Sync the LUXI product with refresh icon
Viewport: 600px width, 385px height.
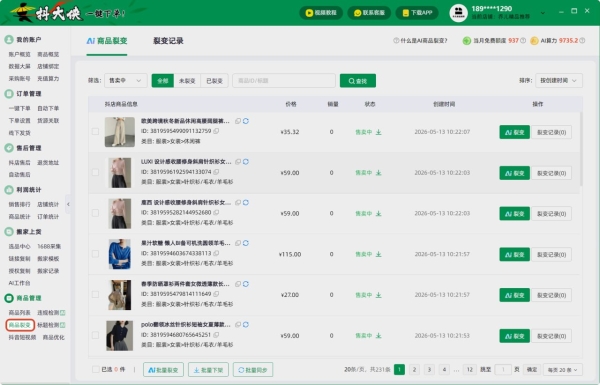(x=246, y=162)
